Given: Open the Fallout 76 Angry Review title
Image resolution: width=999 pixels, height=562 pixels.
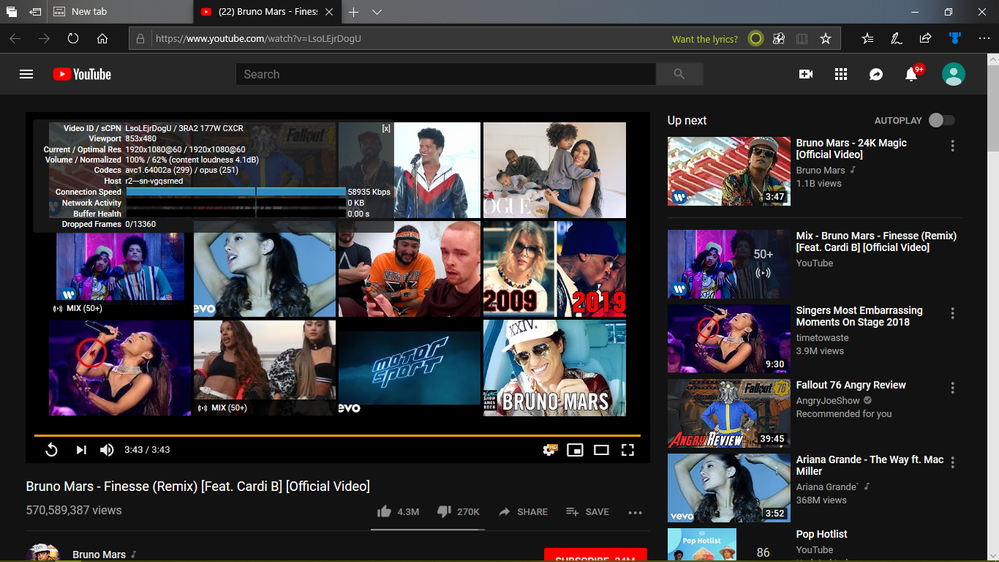Looking at the screenshot, I should pos(851,385).
